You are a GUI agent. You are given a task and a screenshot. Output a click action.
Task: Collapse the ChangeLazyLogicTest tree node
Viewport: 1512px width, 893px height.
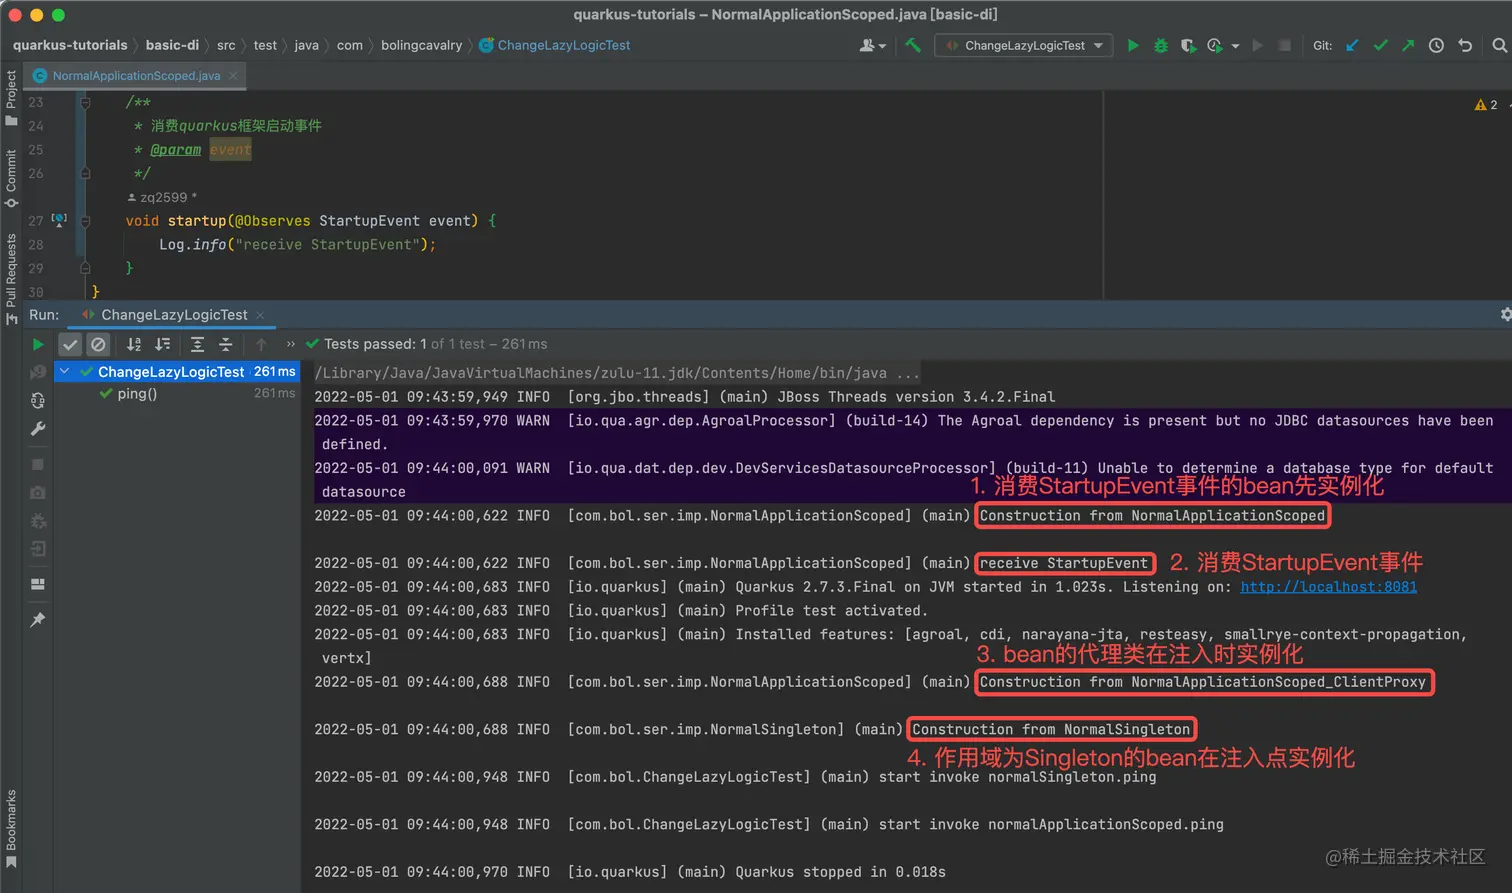click(64, 371)
